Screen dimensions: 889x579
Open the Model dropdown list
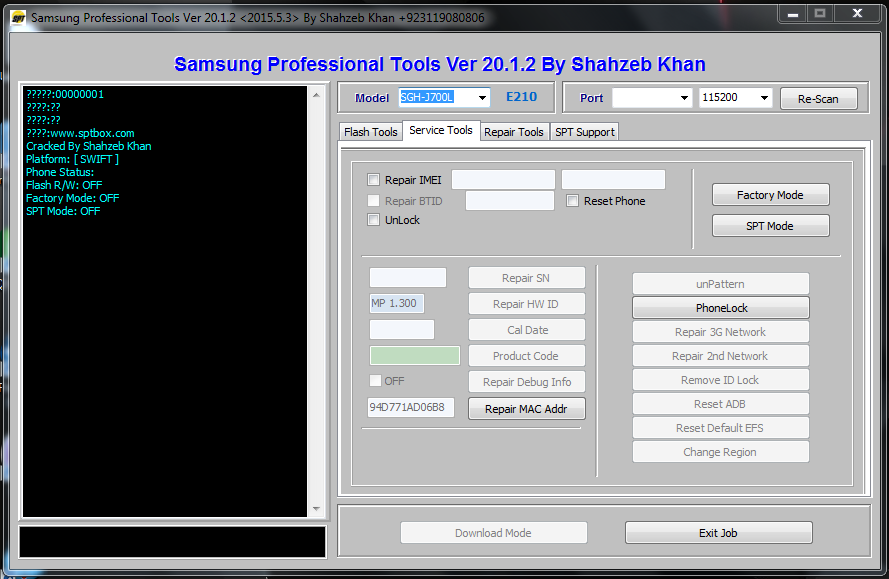(x=482, y=98)
